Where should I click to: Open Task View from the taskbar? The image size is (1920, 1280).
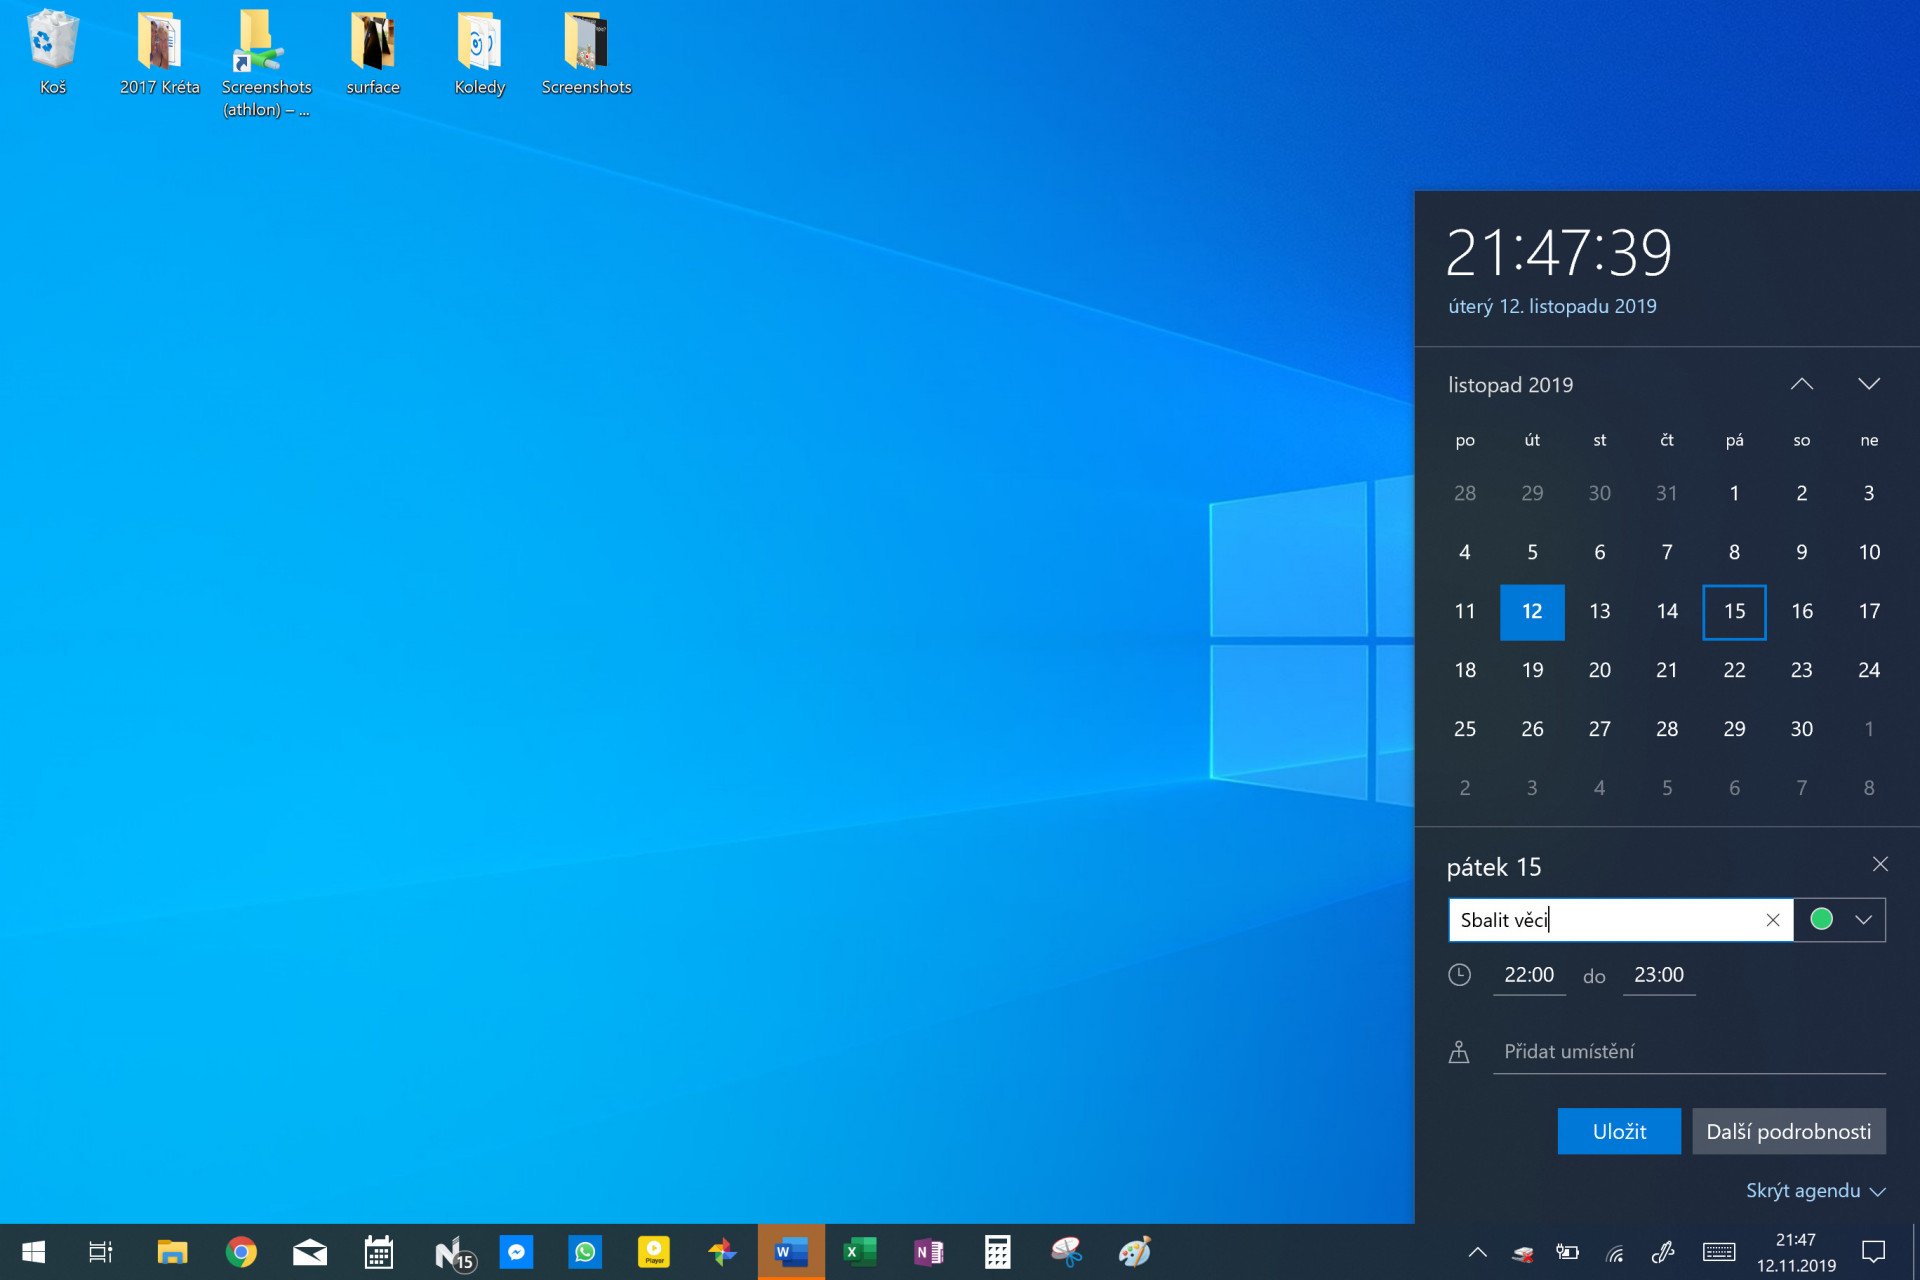(x=101, y=1252)
